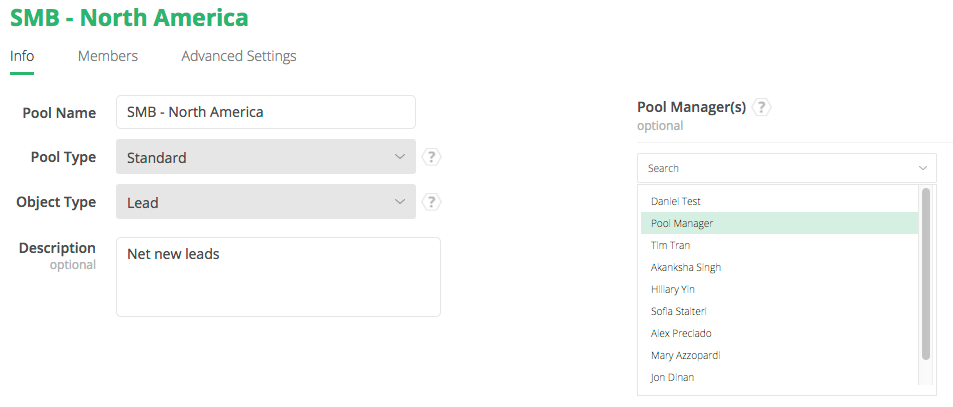Click help icon next to Pool Type
This screenshot has width=953, height=407.
pos(431,157)
